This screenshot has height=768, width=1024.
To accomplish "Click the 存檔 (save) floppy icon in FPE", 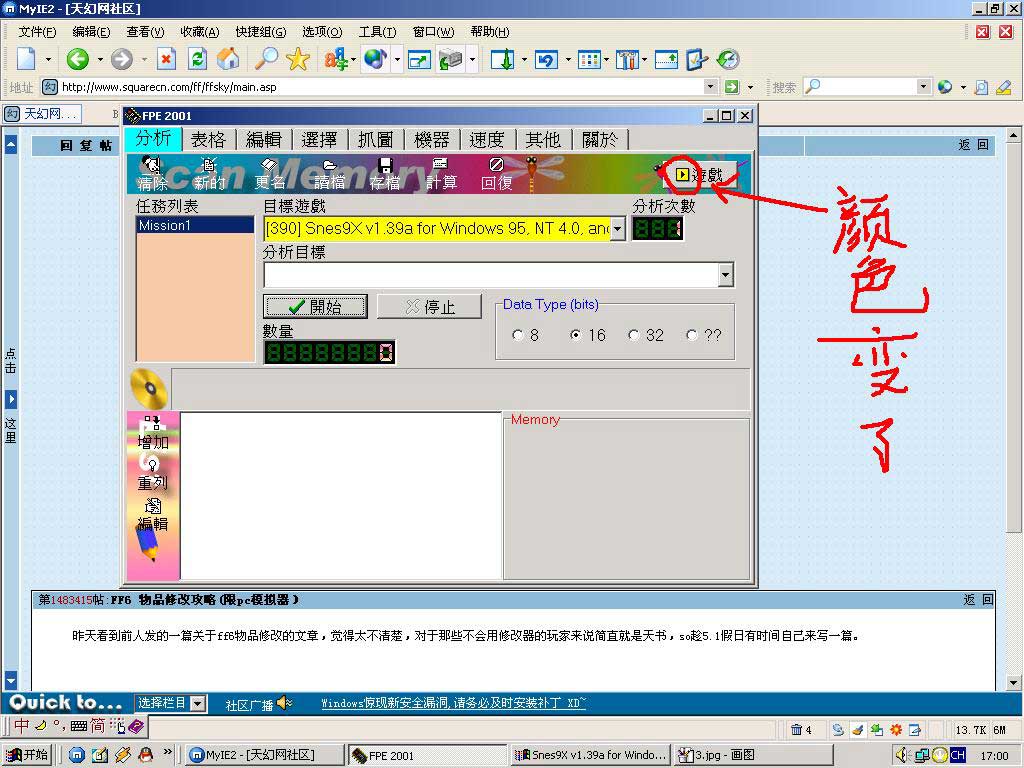I will click(385, 174).
